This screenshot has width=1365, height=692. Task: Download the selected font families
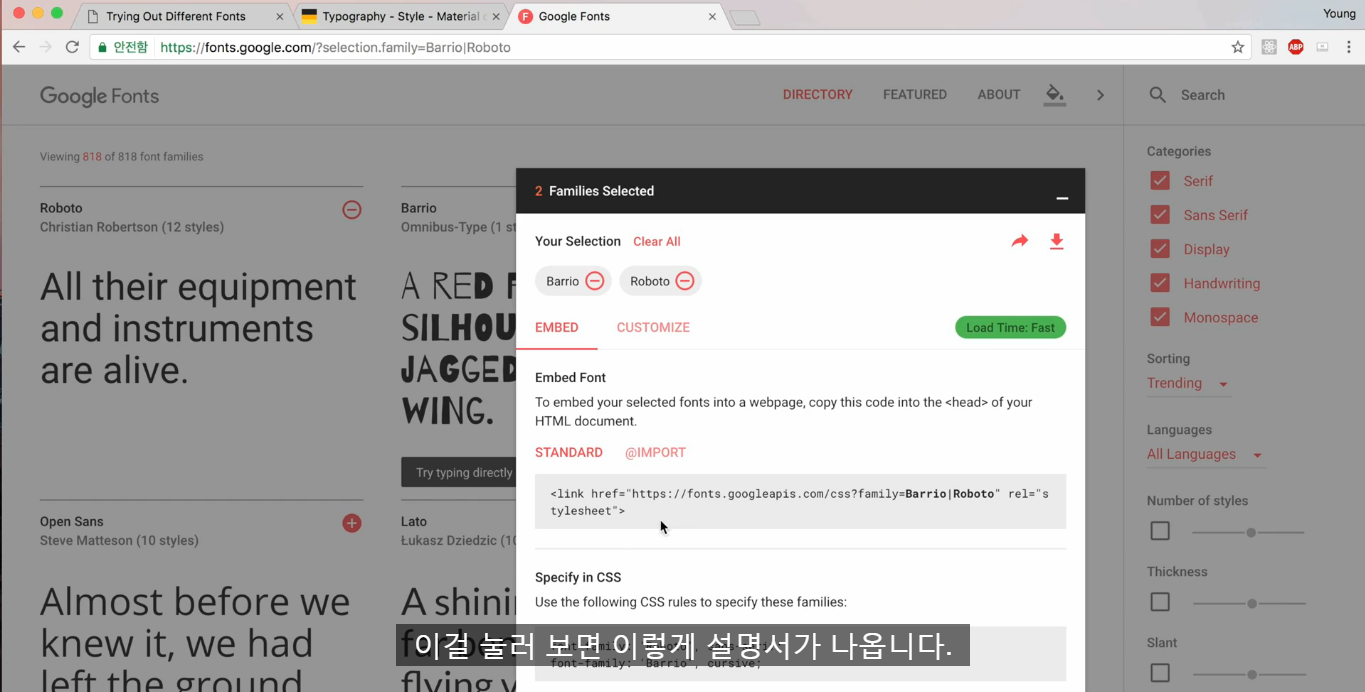[x=1056, y=241]
